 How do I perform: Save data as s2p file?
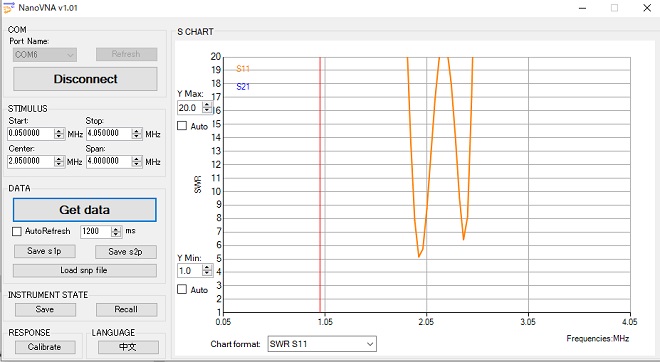click(125, 252)
